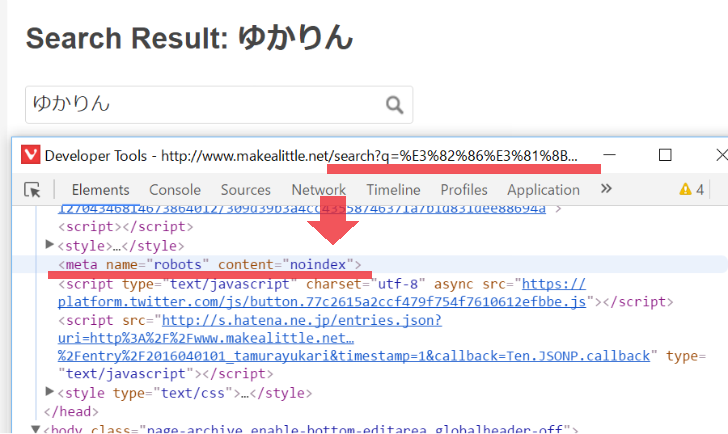Select the empty <script></script> node
Viewport: 728px width, 434px height.
coord(125,227)
